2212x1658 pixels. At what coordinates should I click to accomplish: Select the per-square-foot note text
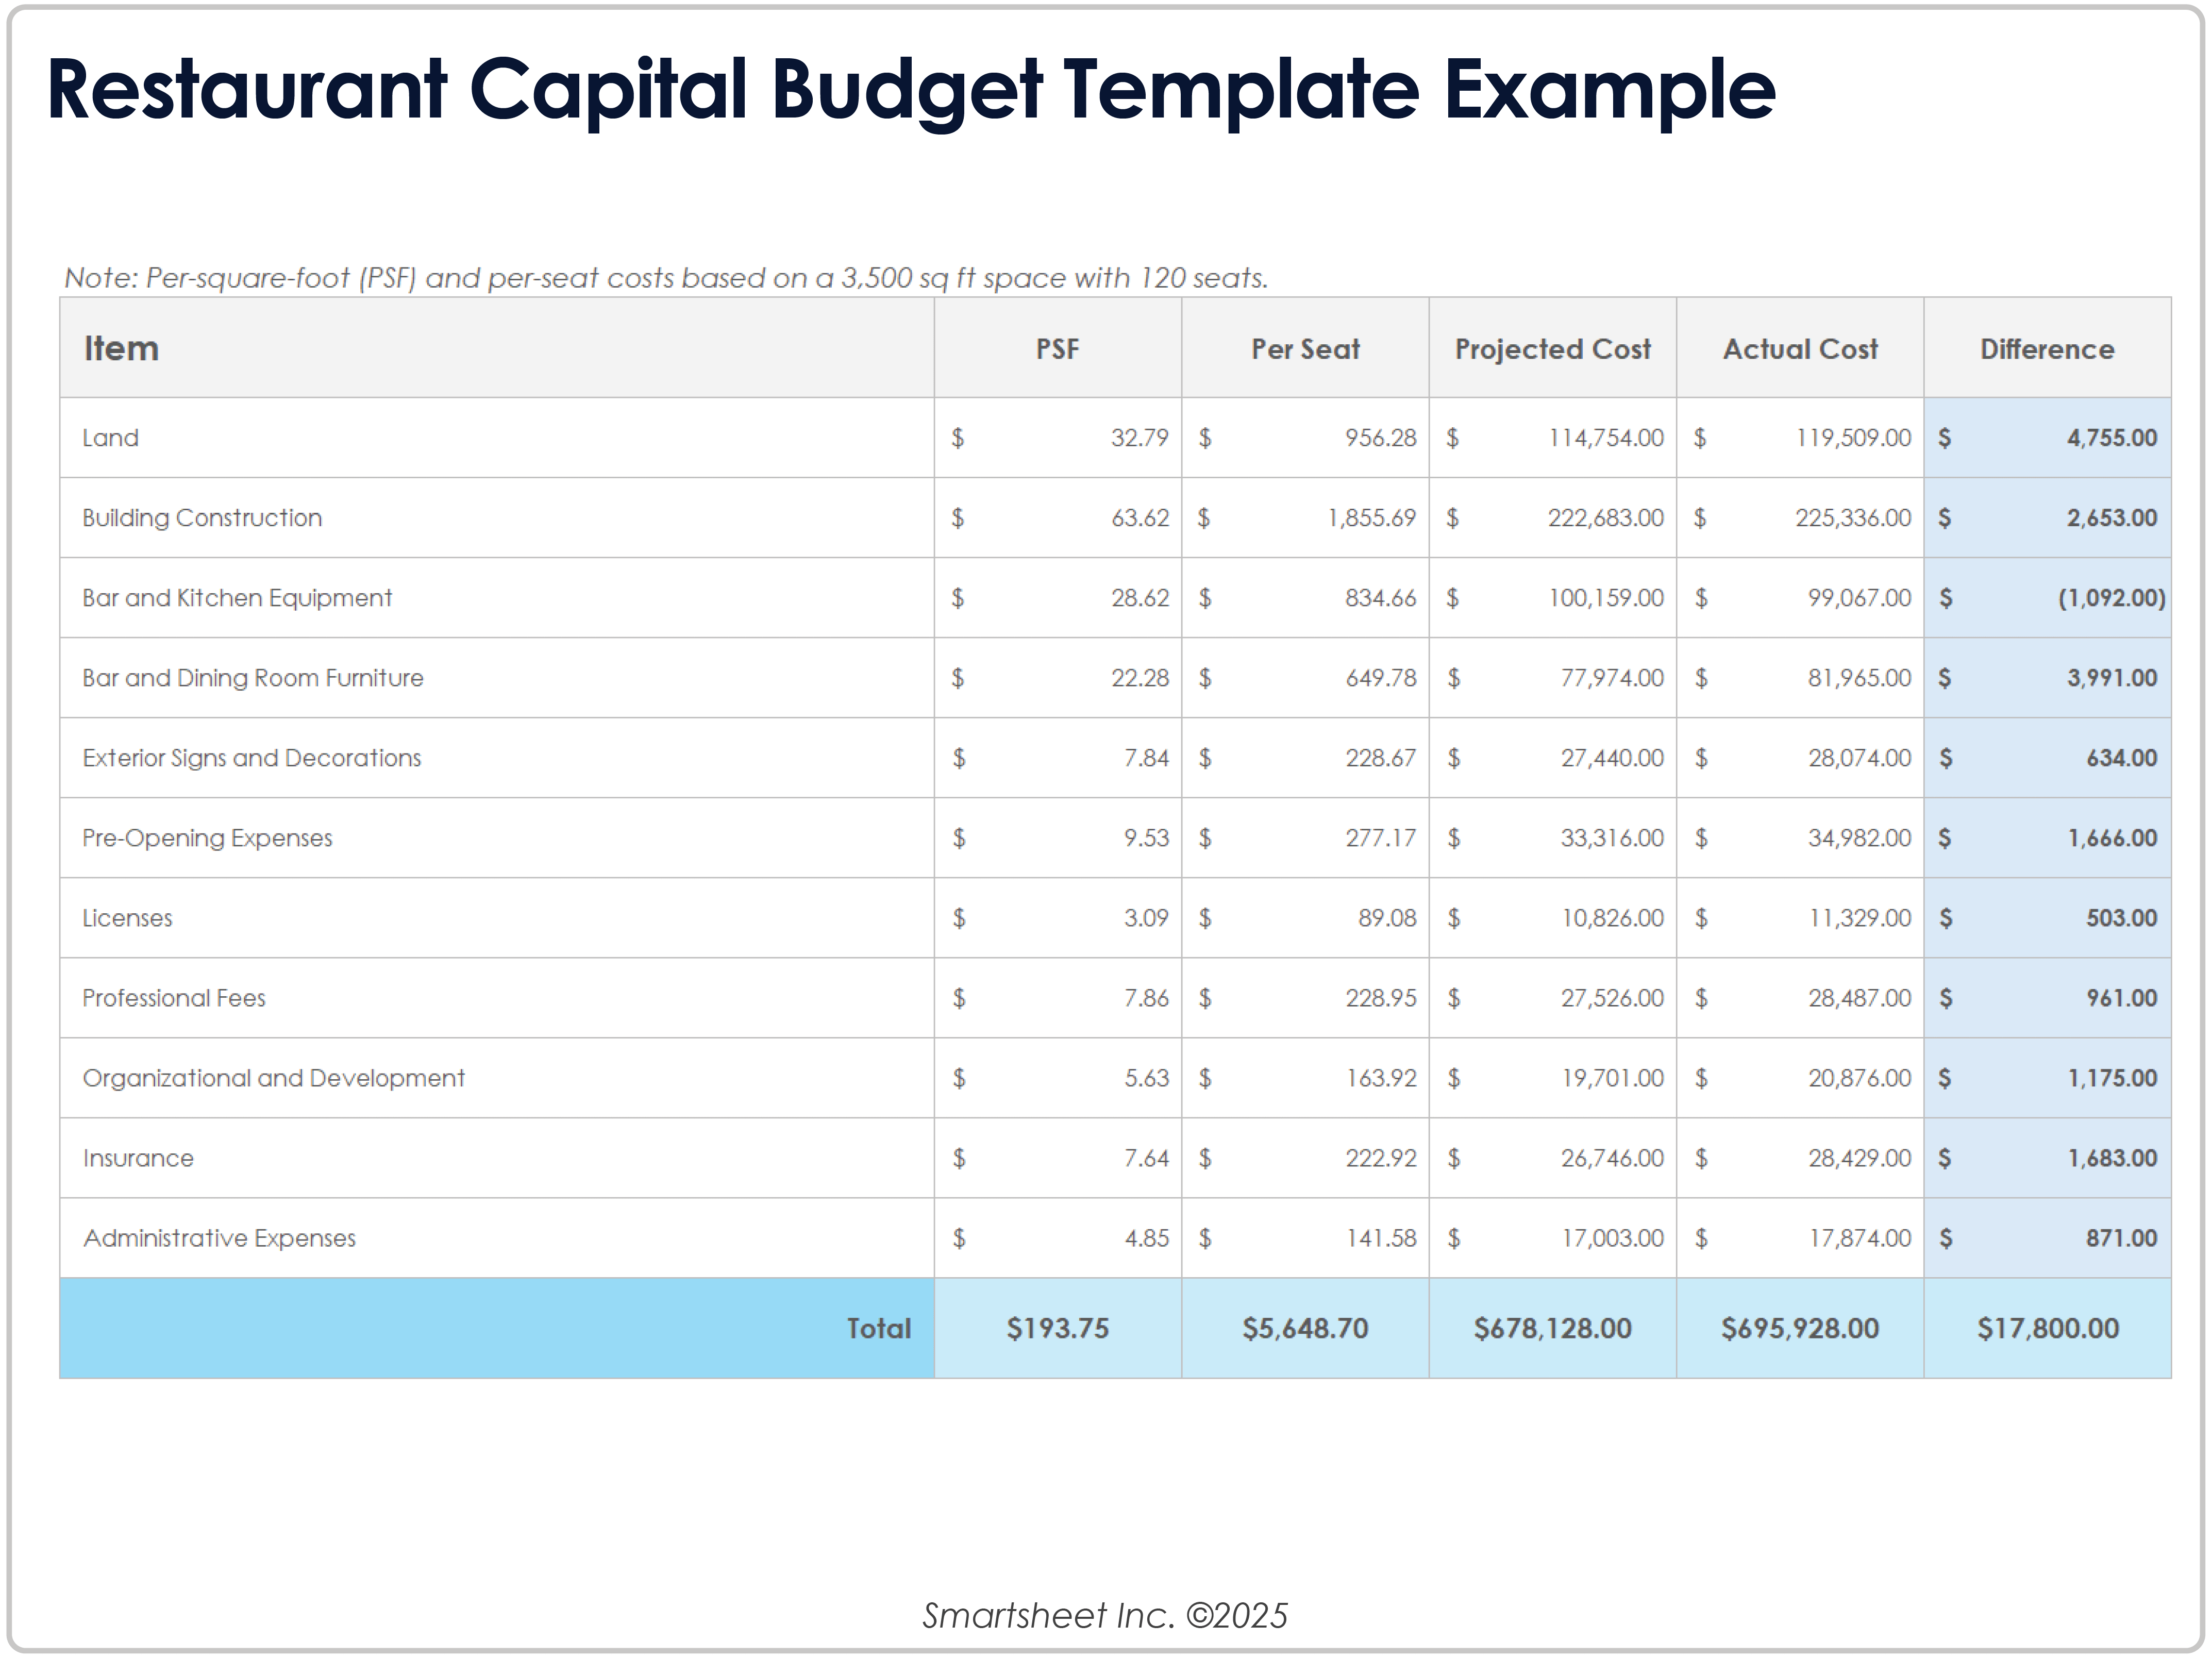tap(666, 278)
